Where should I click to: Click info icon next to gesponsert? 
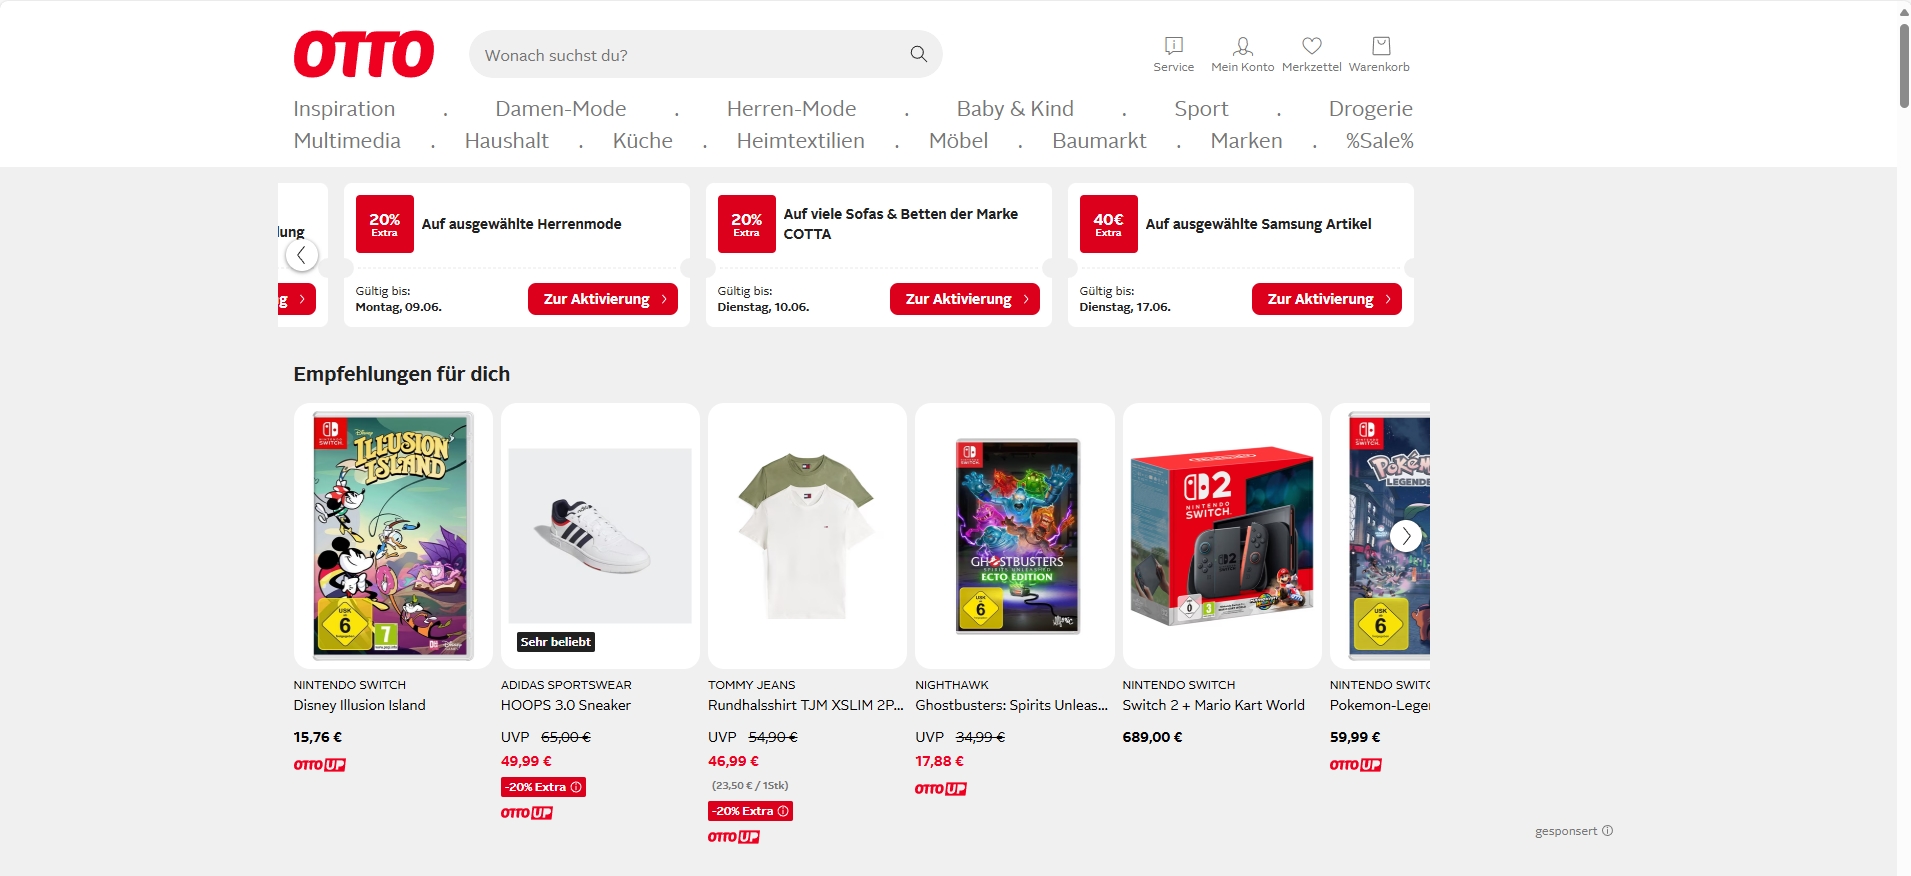point(1607,831)
